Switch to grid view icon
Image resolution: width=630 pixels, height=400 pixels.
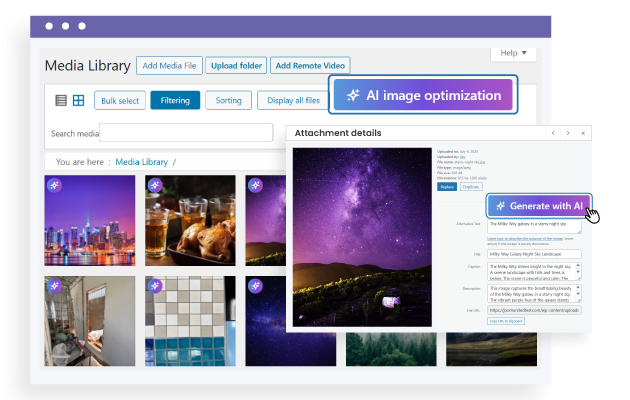[79, 100]
